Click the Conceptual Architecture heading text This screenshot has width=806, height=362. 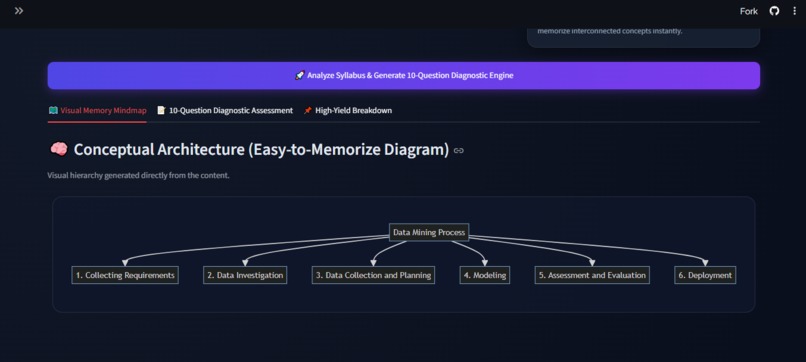[x=261, y=150]
